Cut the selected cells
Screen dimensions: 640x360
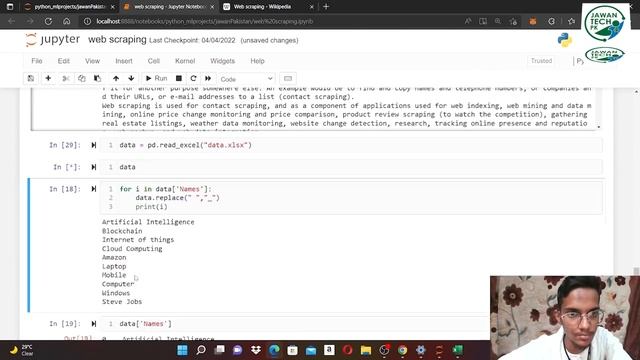pyautogui.click(x=66, y=78)
